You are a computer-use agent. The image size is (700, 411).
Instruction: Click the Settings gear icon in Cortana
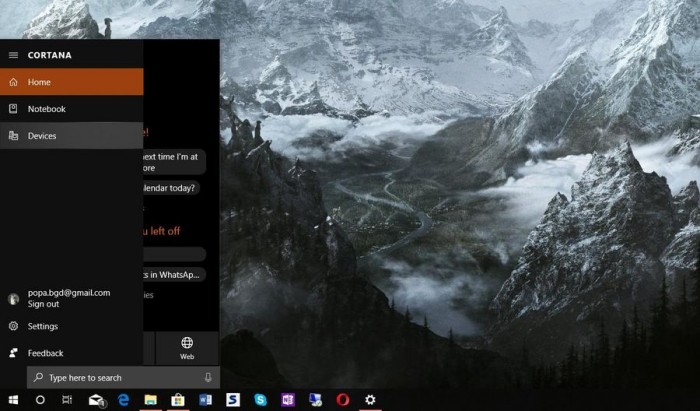13,326
